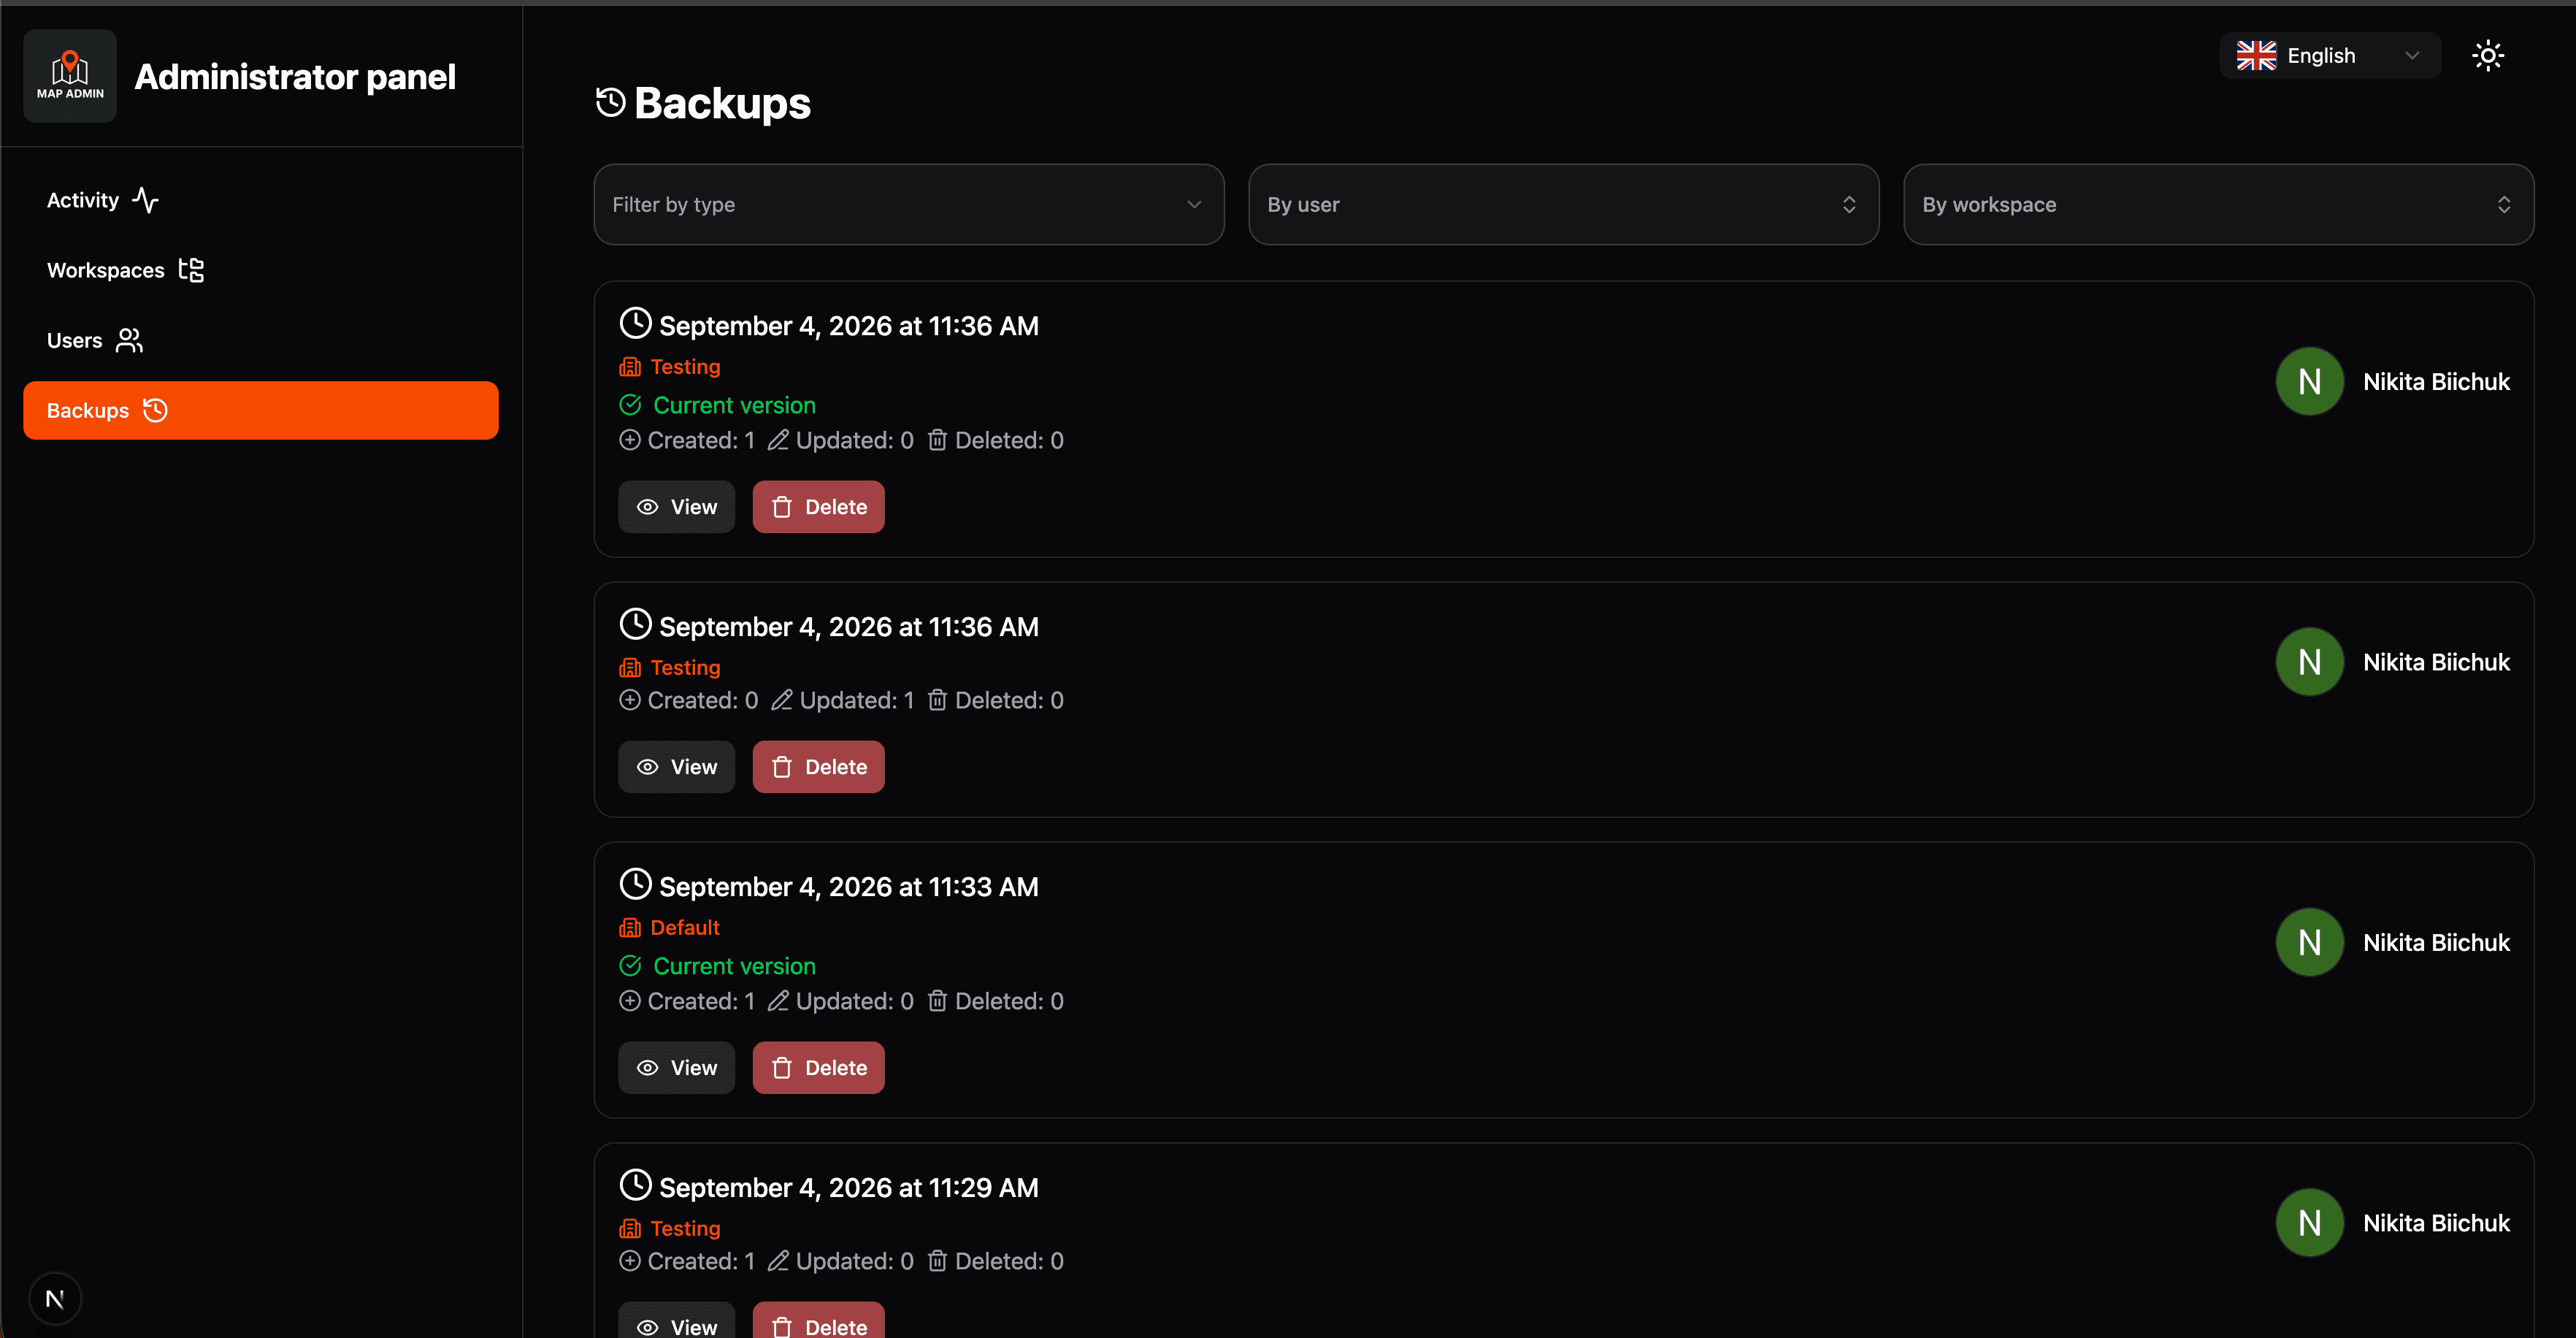Click the Backups heading history icon
This screenshot has width=2576, height=1338.
610,102
